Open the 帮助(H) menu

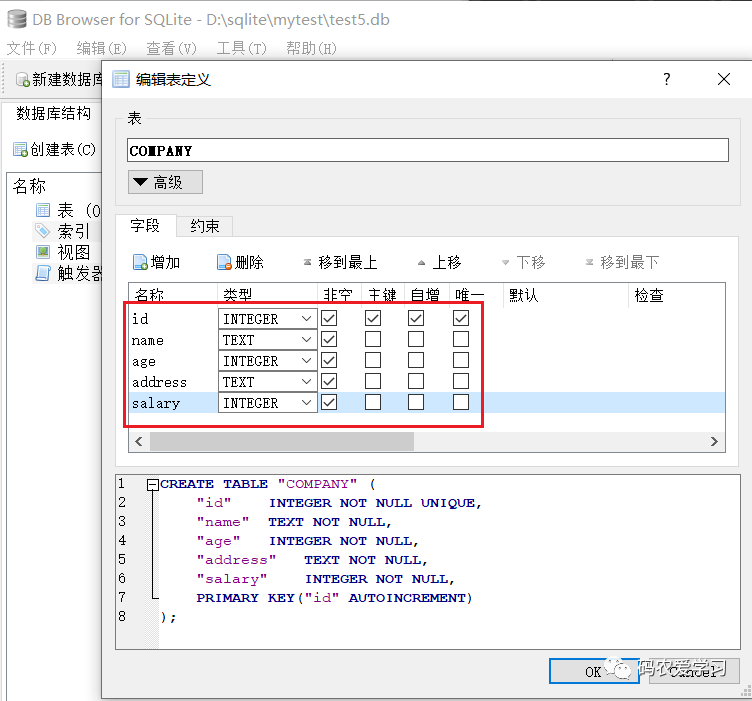tap(311, 48)
